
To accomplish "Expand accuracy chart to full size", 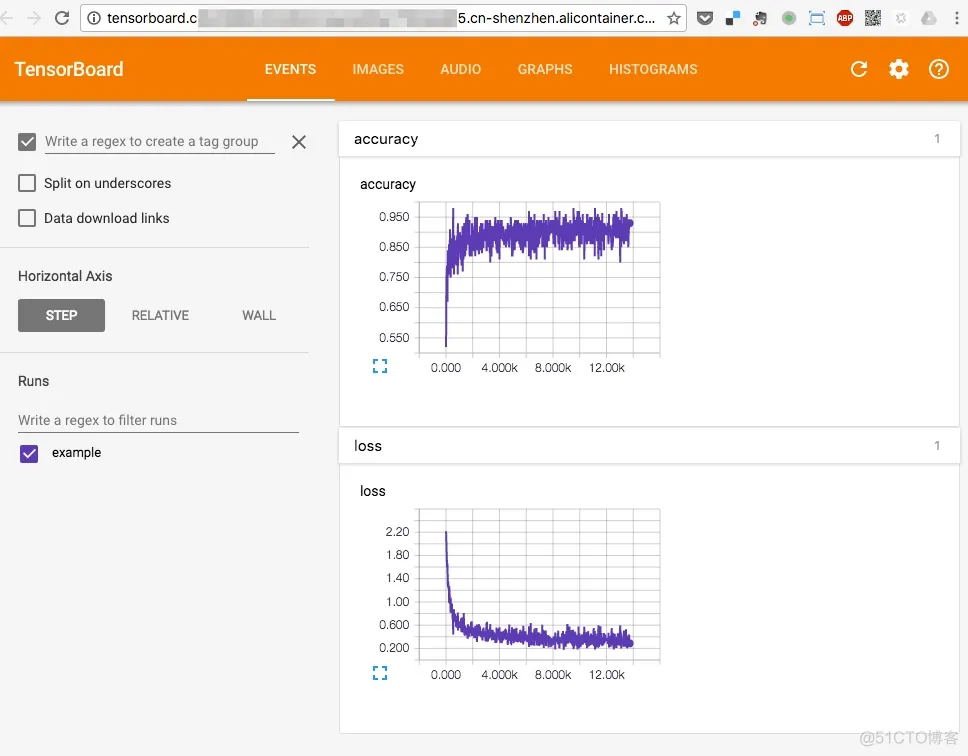I will click(x=380, y=366).
